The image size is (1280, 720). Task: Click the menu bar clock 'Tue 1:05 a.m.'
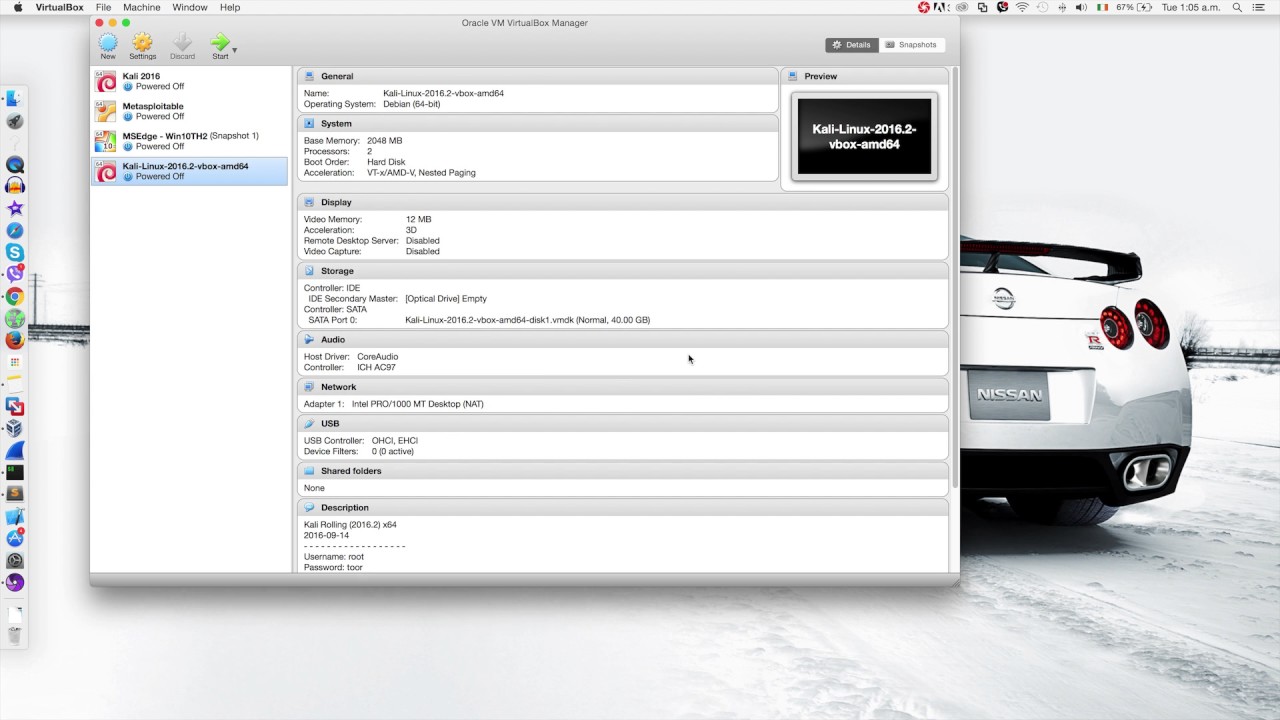[x=1191, y=7]
